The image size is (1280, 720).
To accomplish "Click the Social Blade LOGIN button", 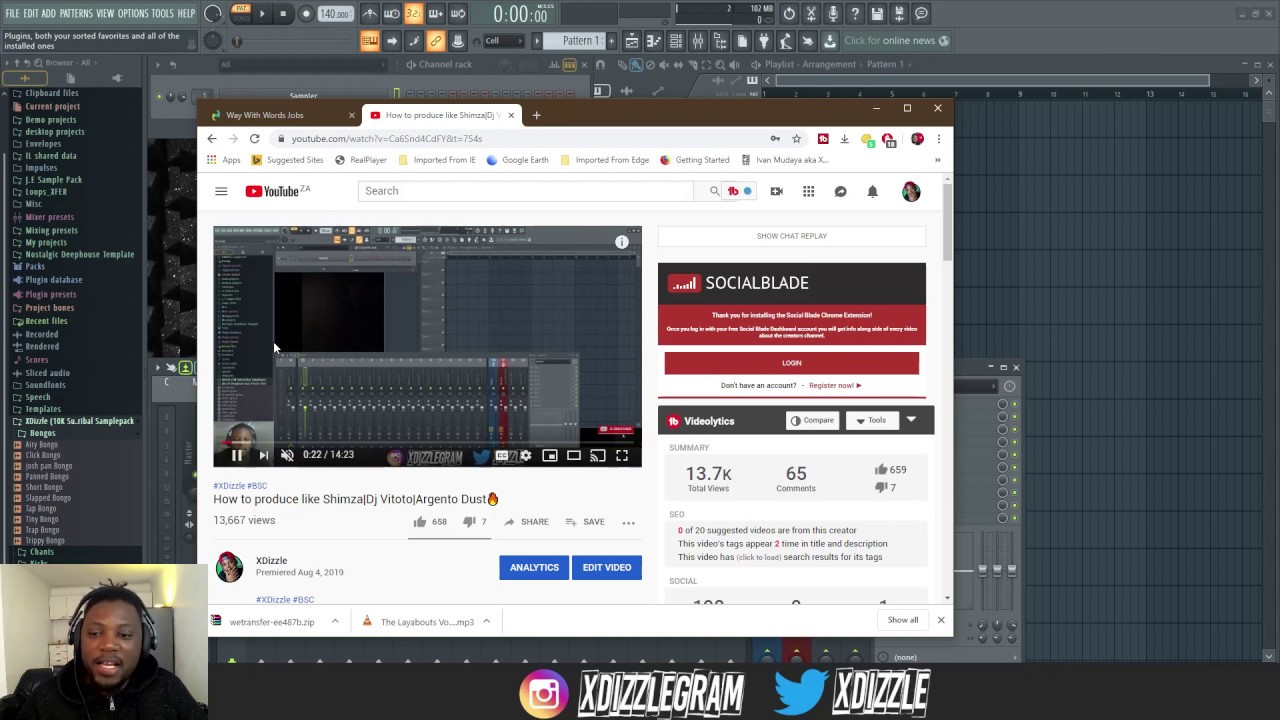I will (x=792, y=363).
